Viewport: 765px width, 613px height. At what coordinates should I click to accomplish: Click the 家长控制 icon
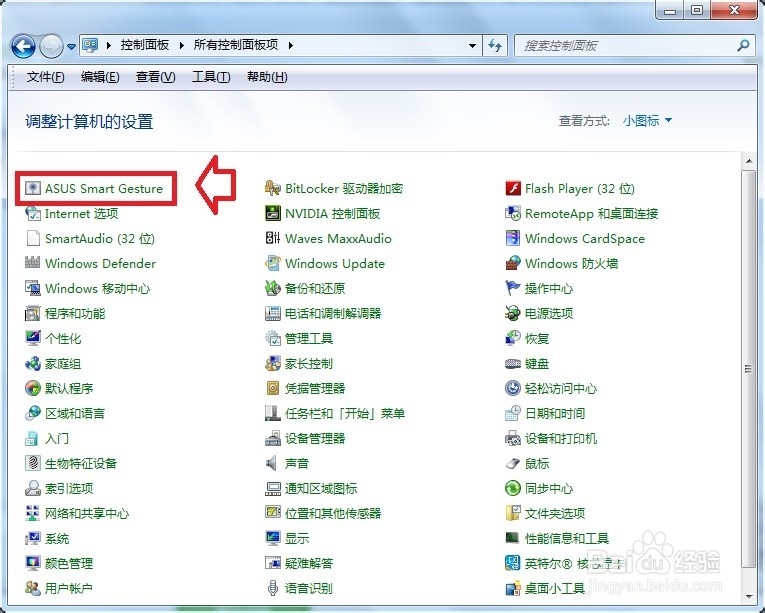[273, 363]
